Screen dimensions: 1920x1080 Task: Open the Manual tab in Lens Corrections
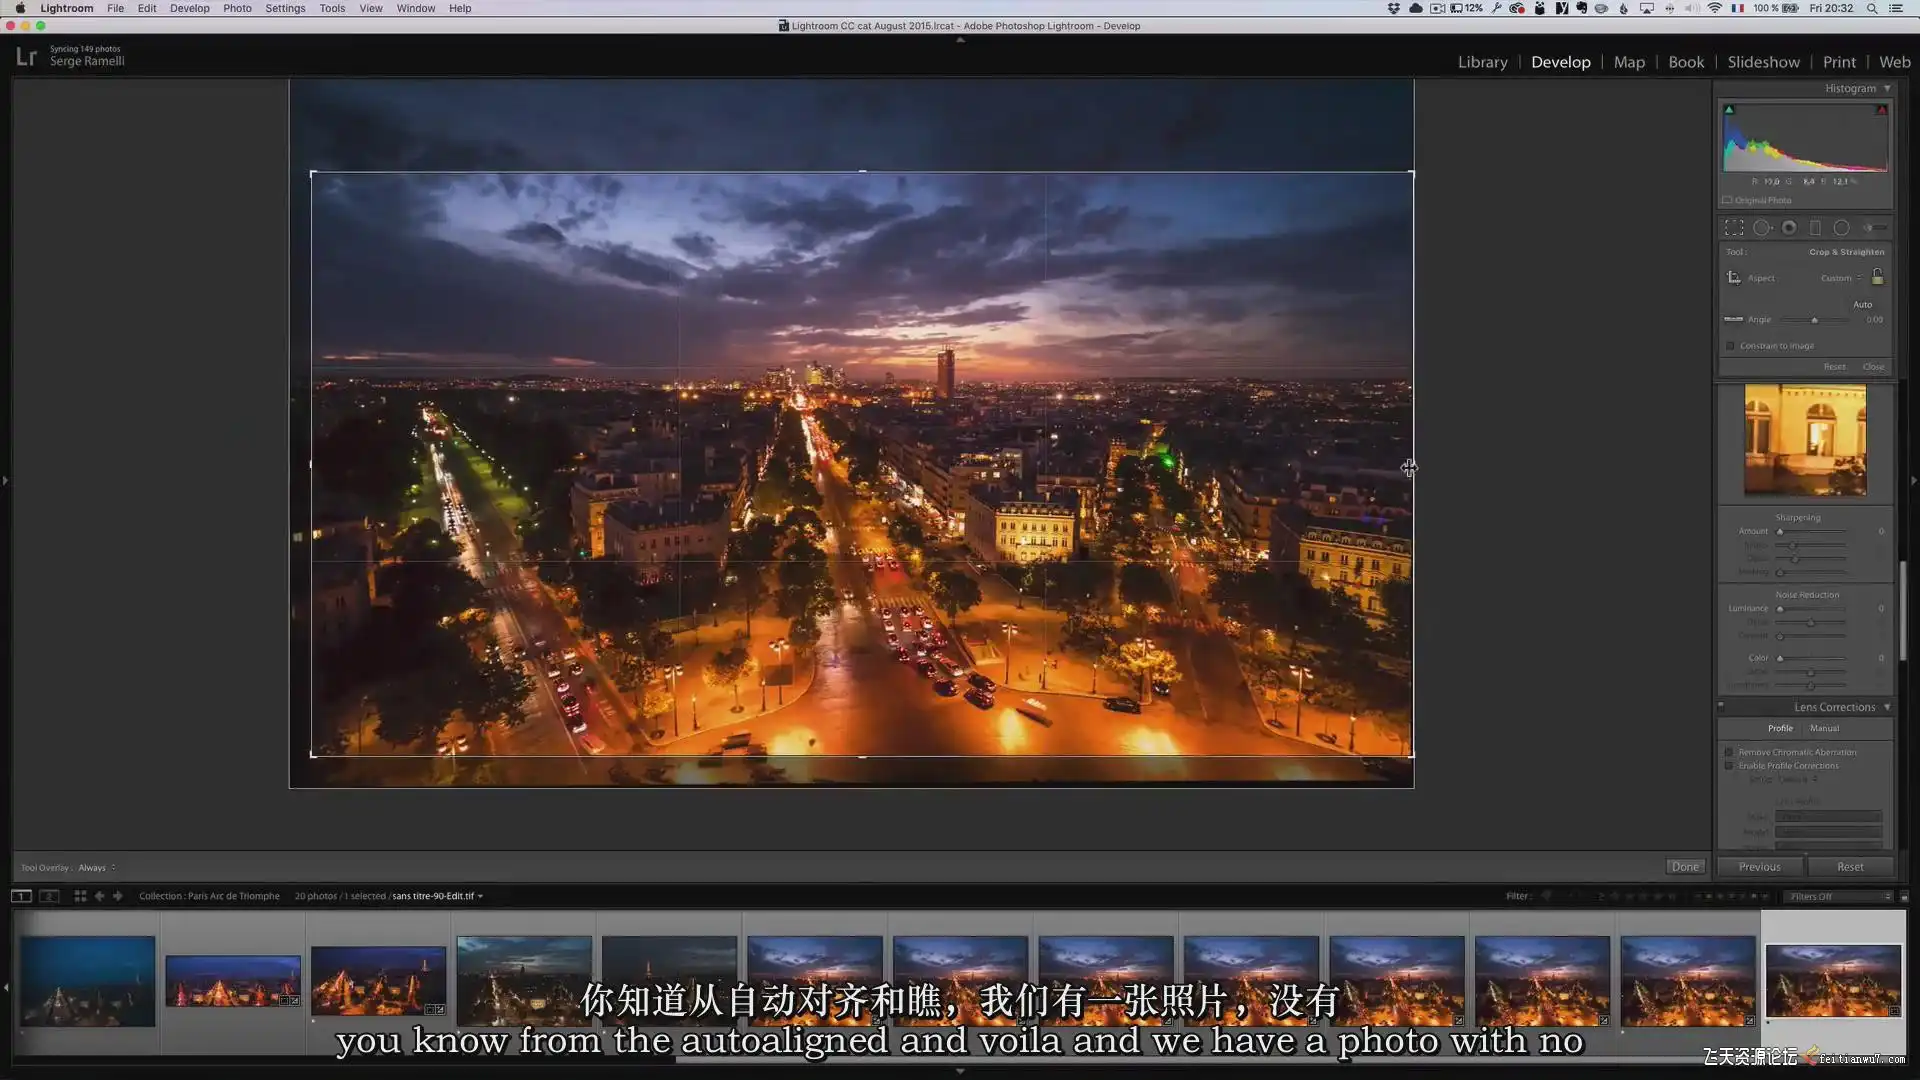click(x=1824, y=729)
